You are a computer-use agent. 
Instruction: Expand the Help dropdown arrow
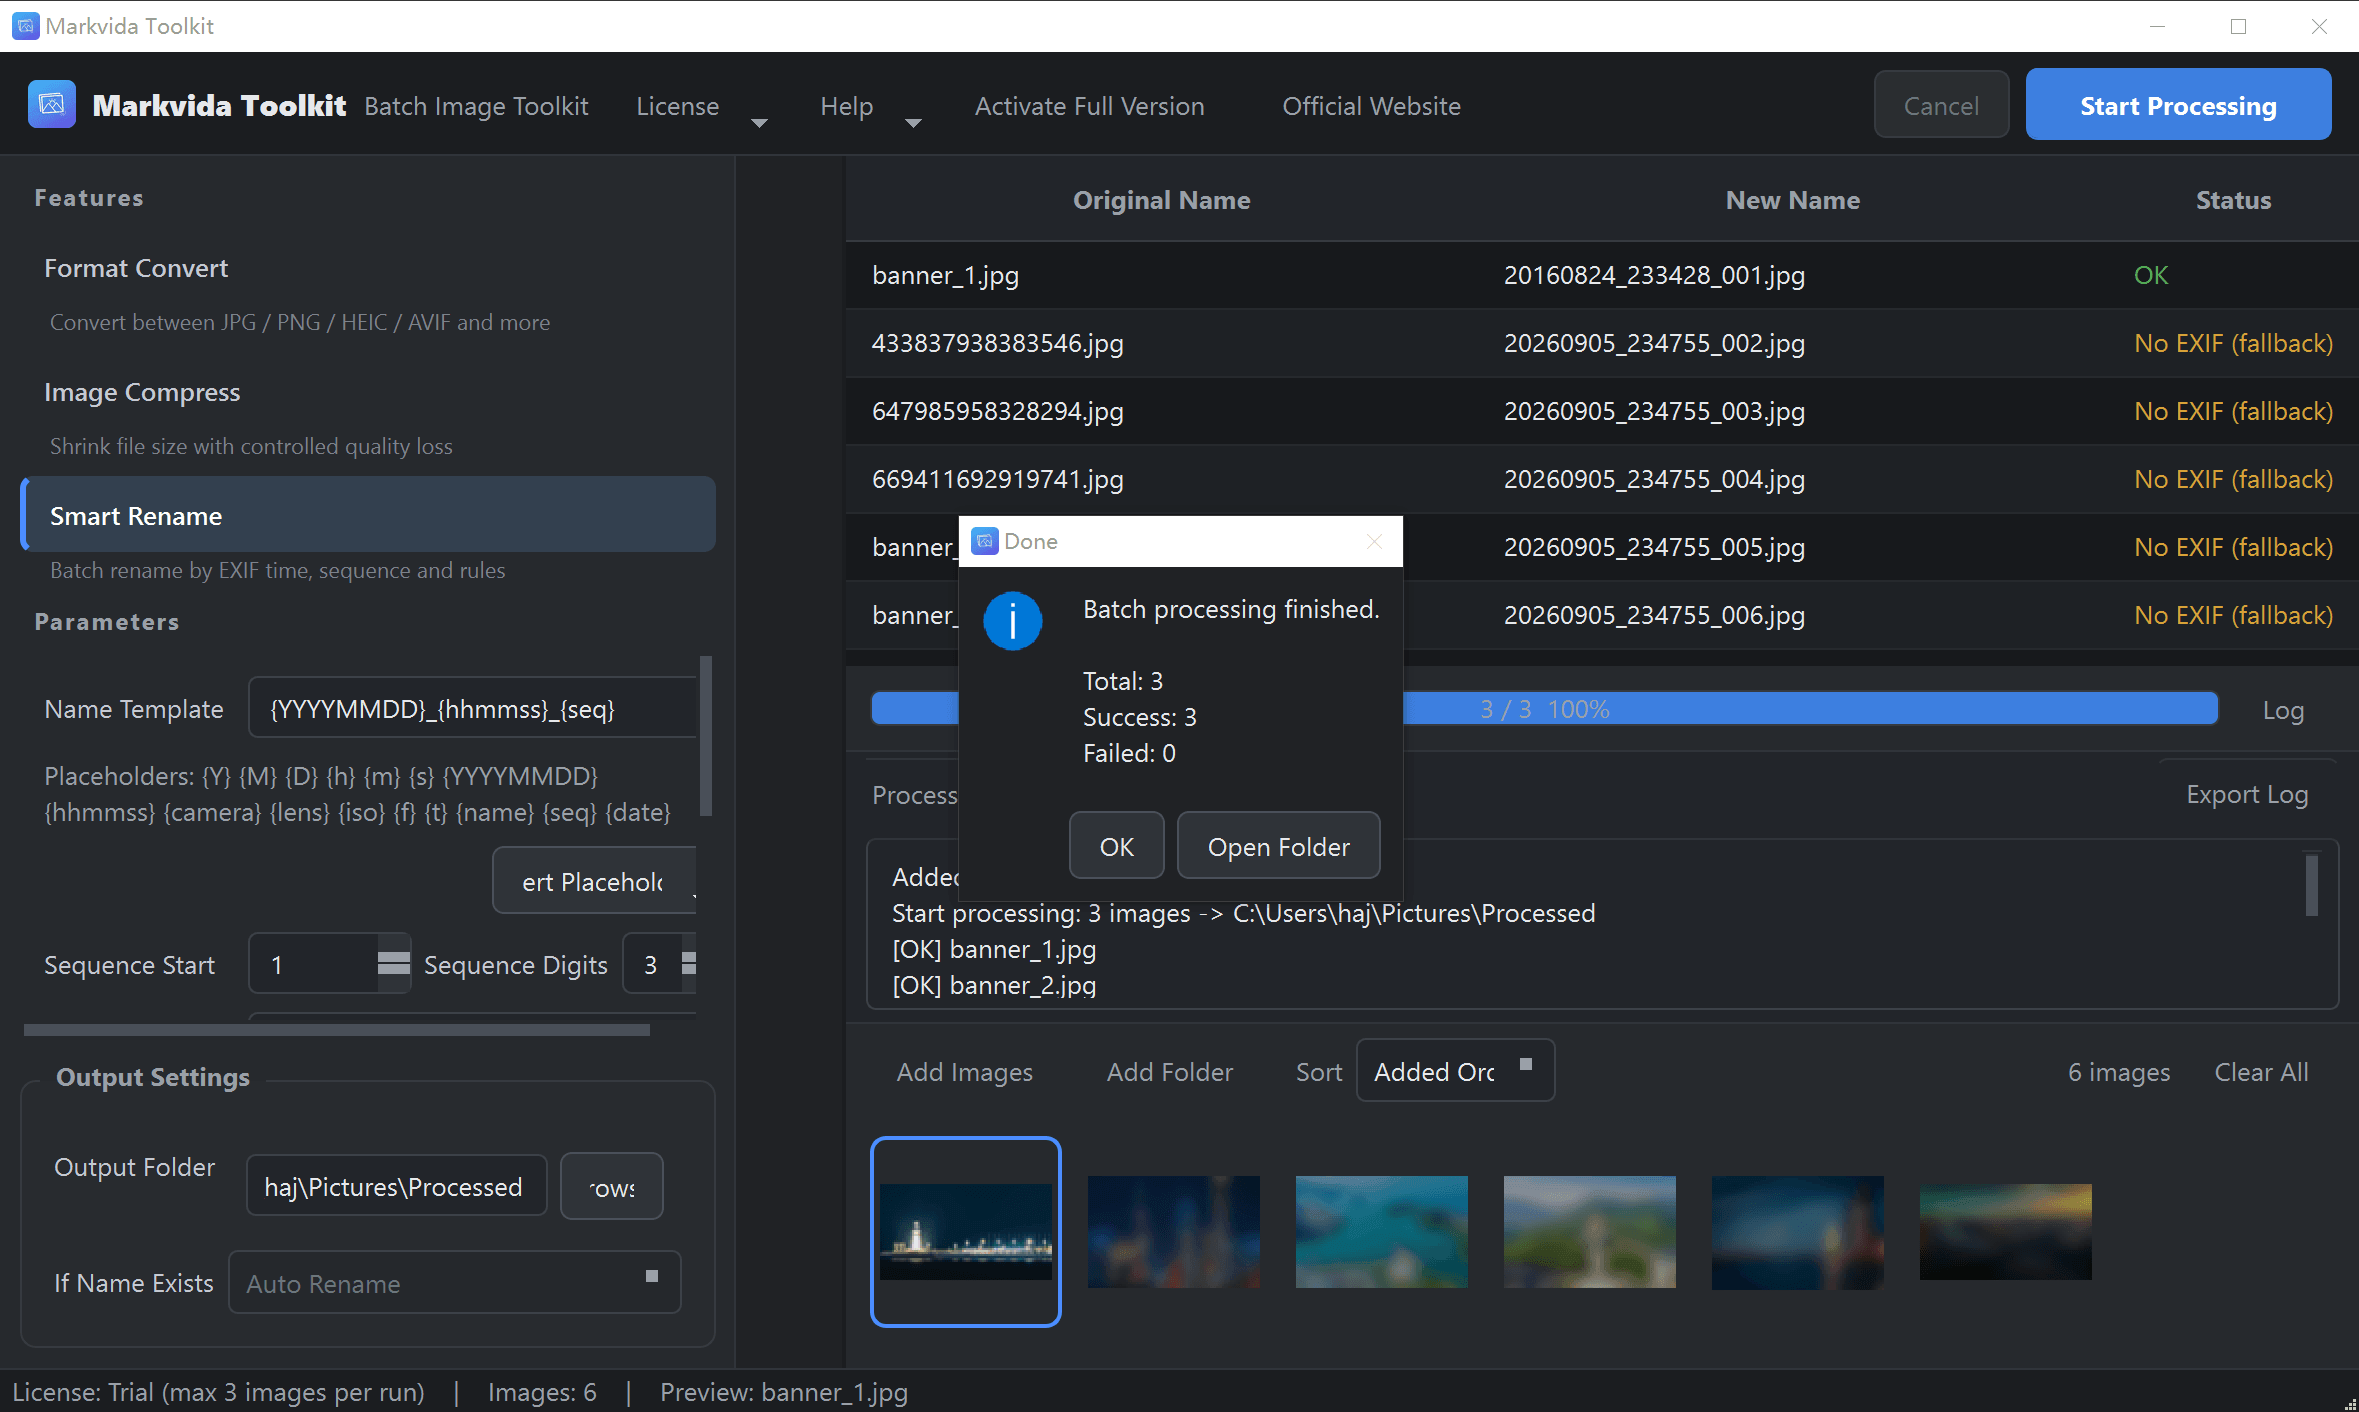913,123
